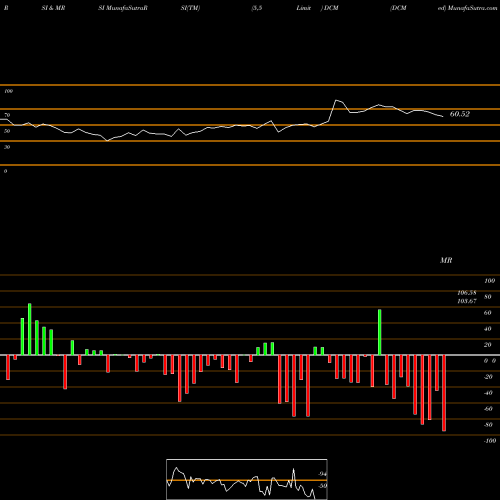The width and height of the screenshot is (500, 500).
Task: Click the 94 label in mini chart
Action: click(x=323, y=474)
